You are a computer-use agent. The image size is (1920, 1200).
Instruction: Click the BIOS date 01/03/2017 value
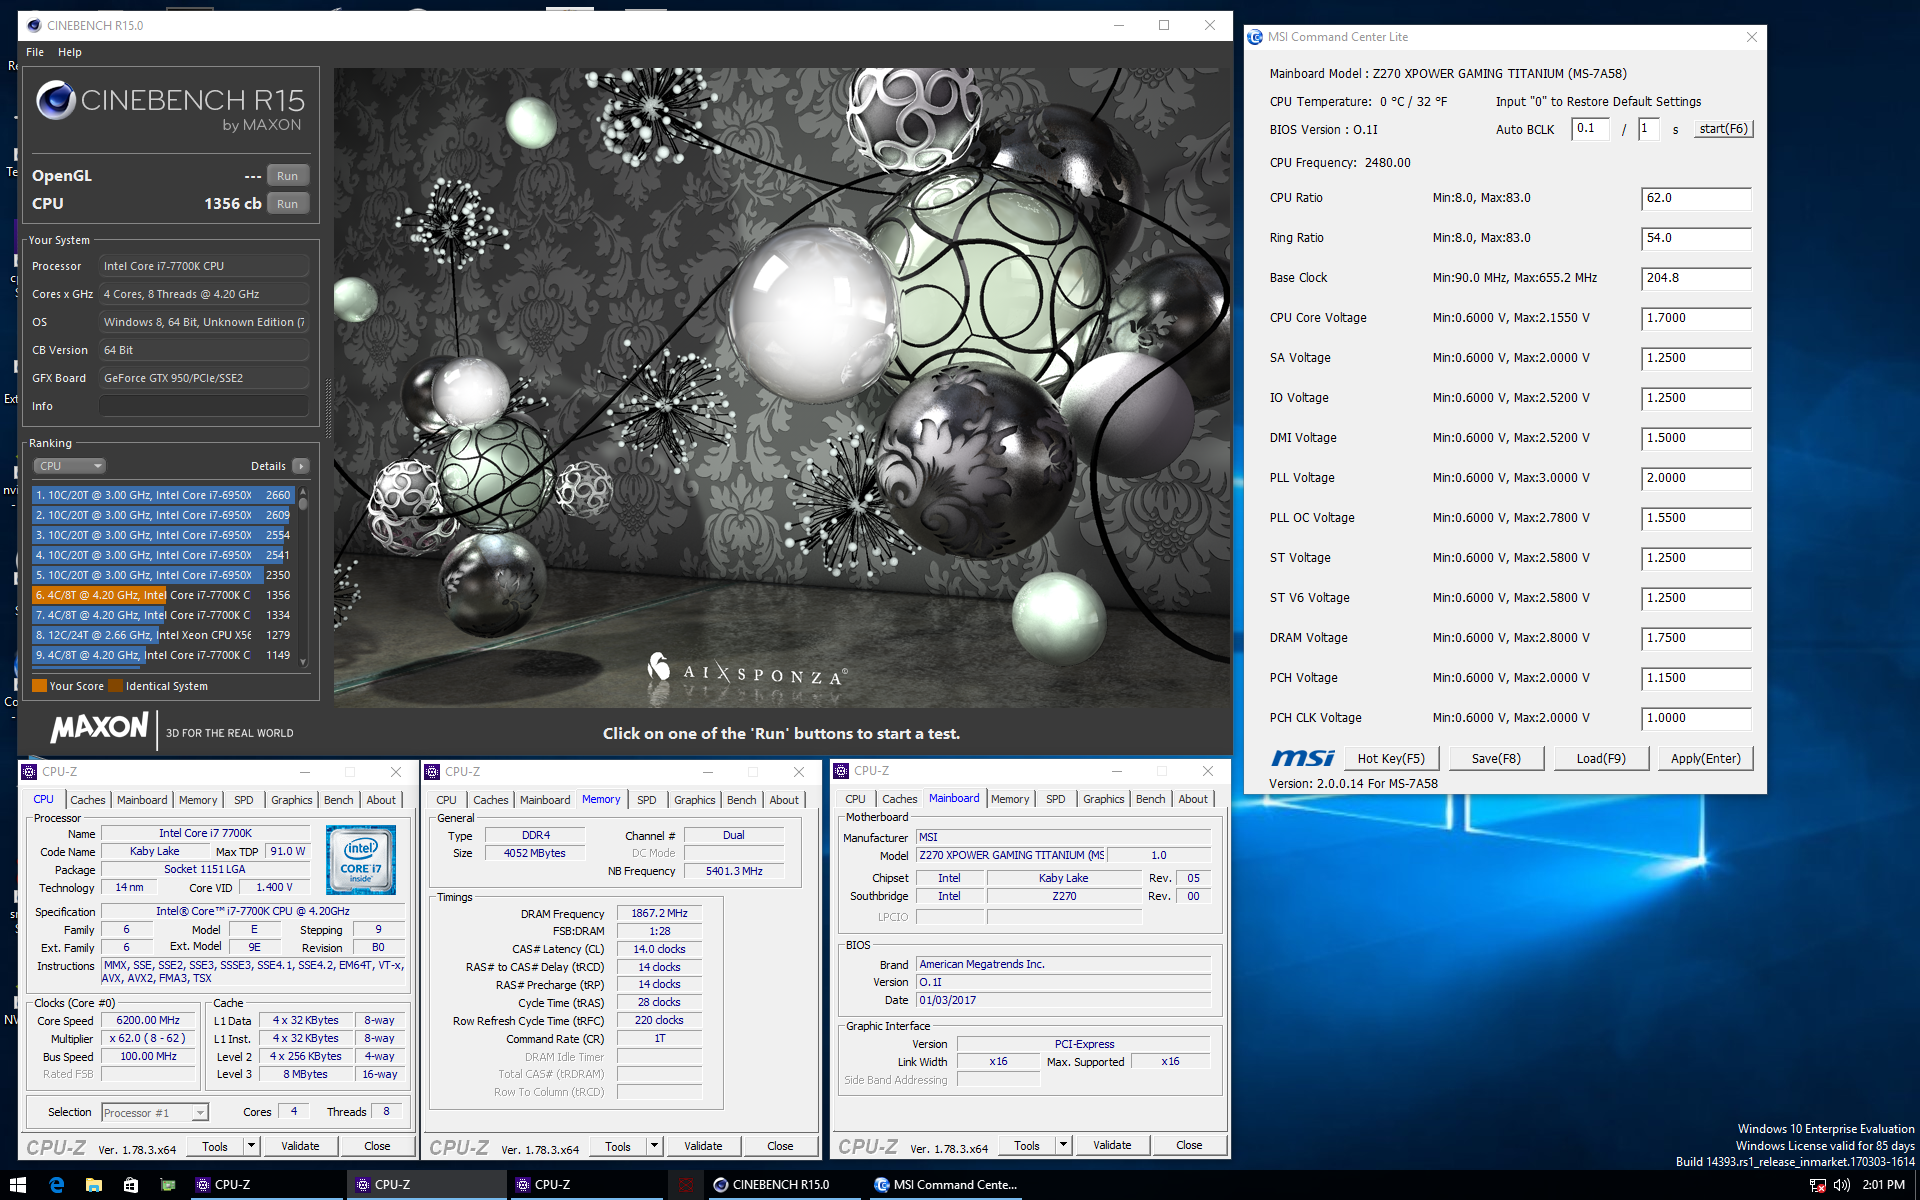click(x=1063, y=1000)
